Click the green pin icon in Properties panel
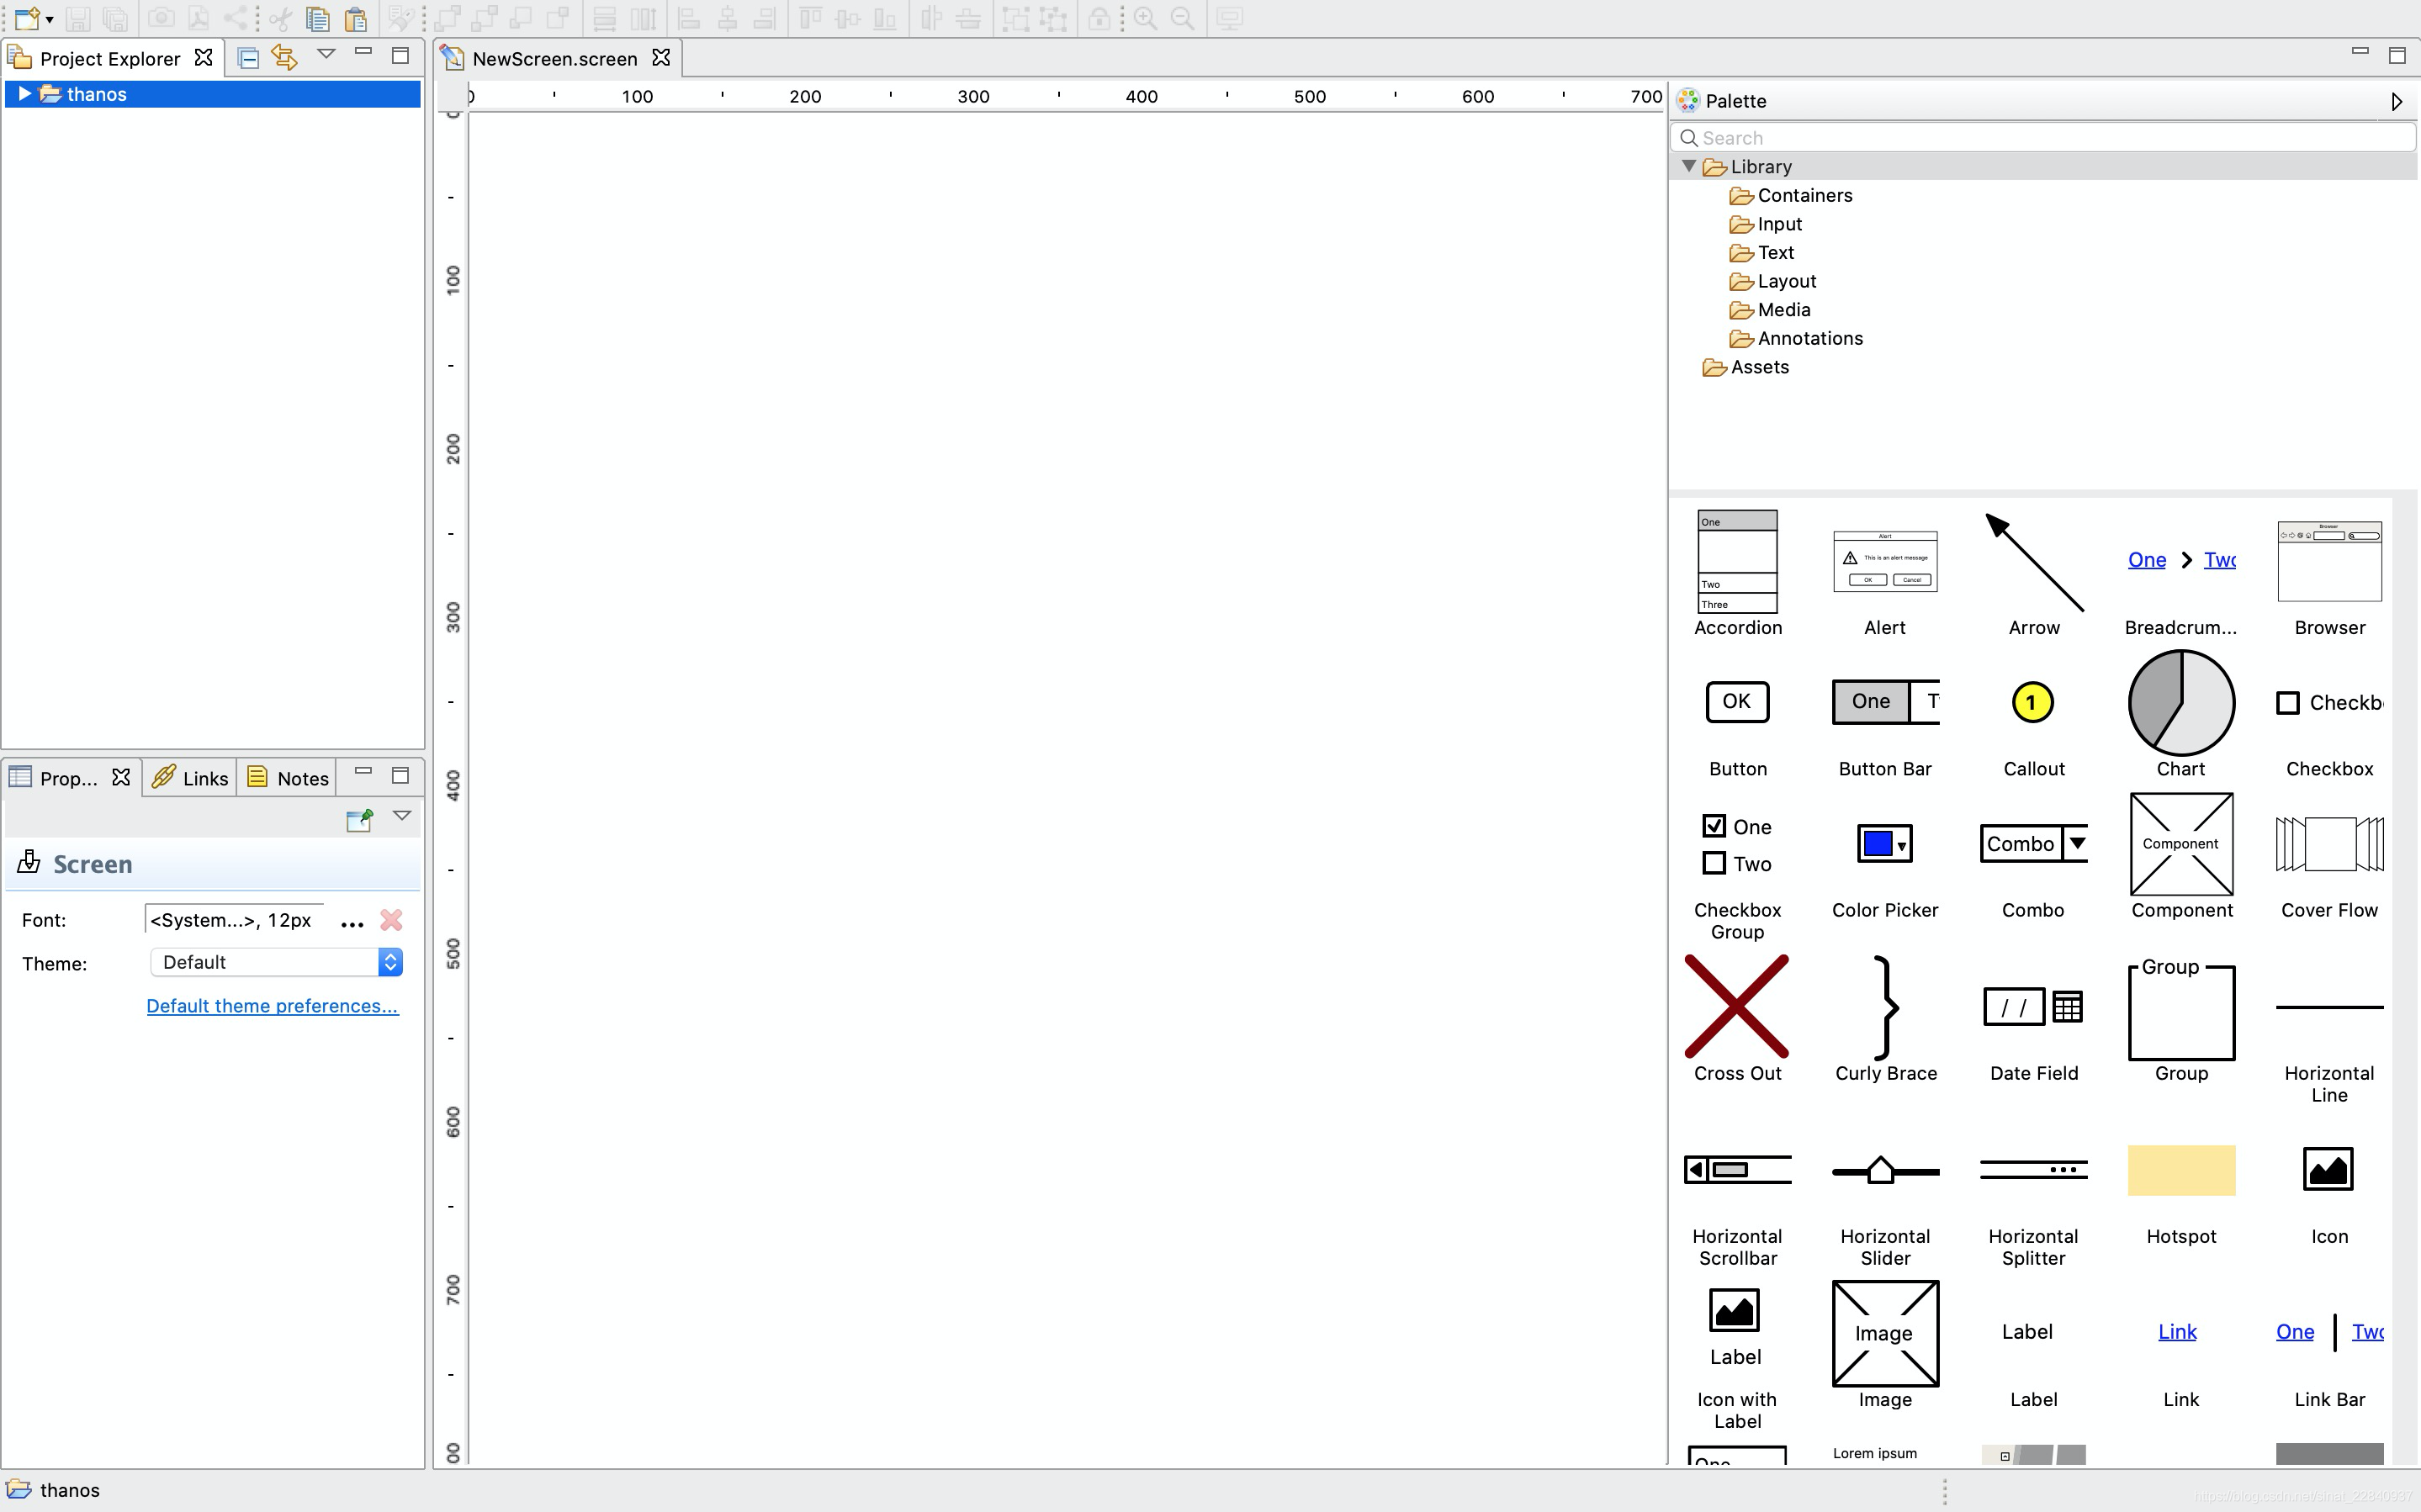 [x=358, y=819]
